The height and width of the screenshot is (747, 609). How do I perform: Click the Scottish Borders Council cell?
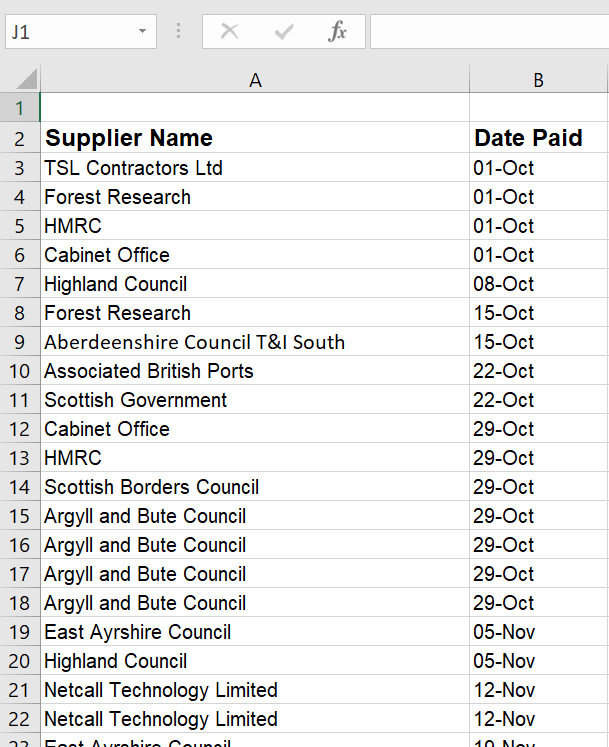(x=151, y=487)
